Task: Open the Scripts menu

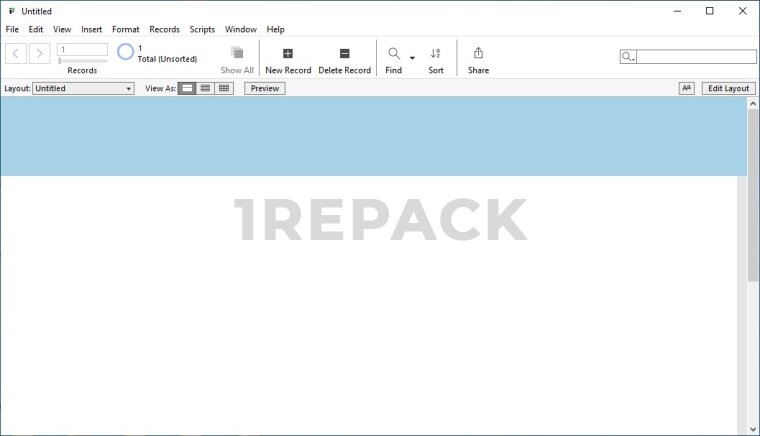Action: (202, 30)
